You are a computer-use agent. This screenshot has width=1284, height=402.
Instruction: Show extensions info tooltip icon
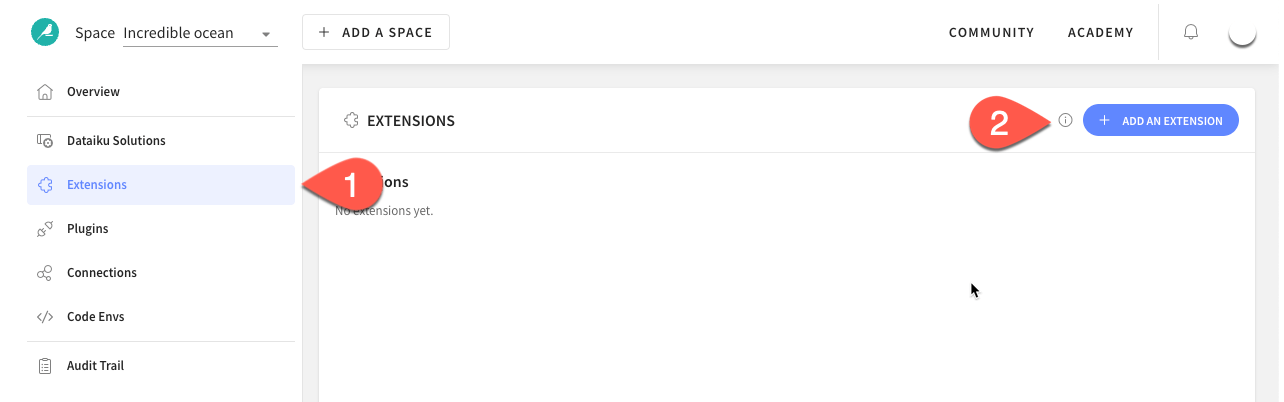(1065, 121)
